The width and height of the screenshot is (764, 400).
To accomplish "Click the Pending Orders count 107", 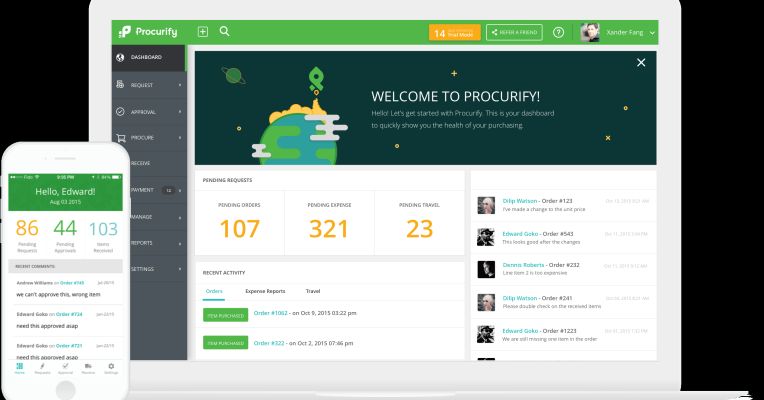I will coord(239,229).
